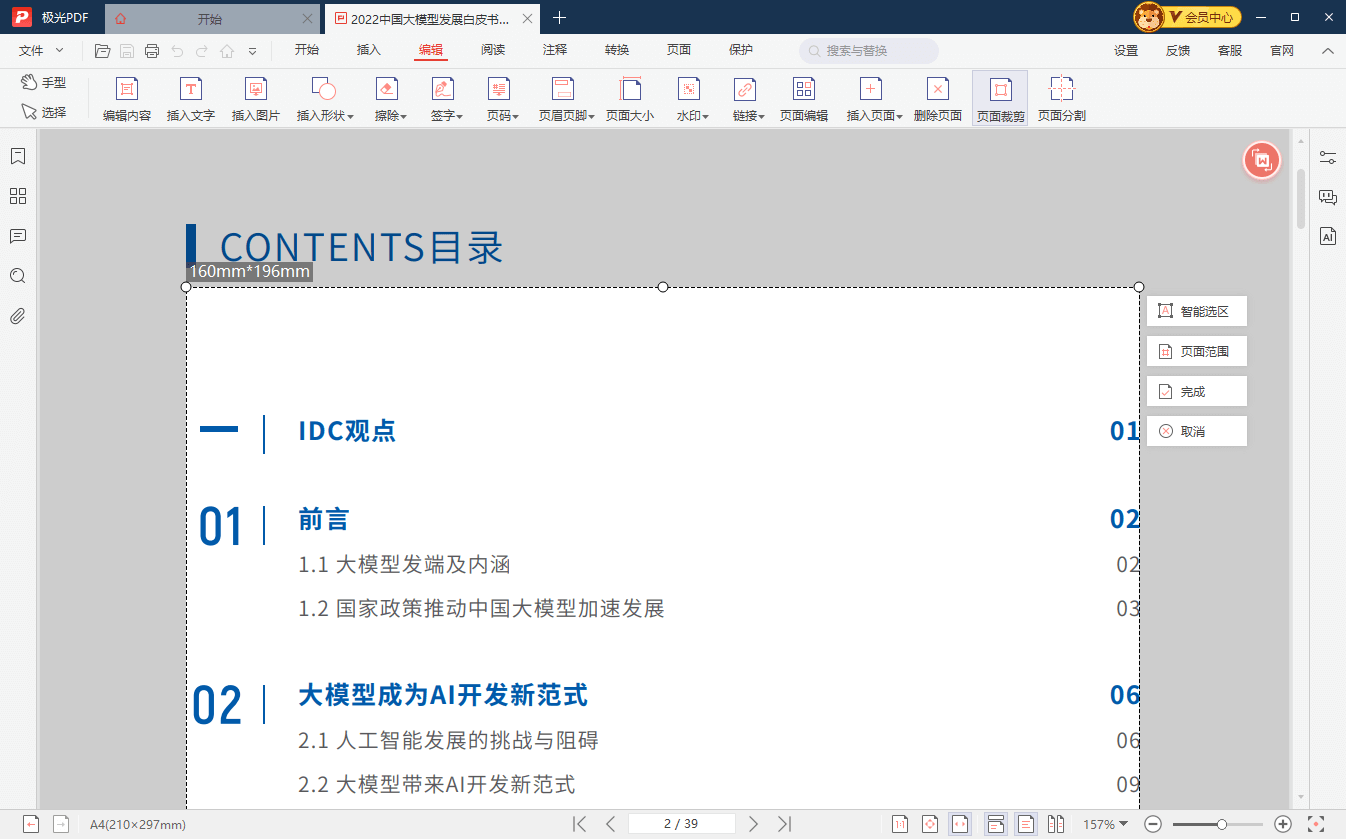The image size is (1346, 839).
Task: Toggle continuous scrolling page mode
Action: (x=995, y=824)
